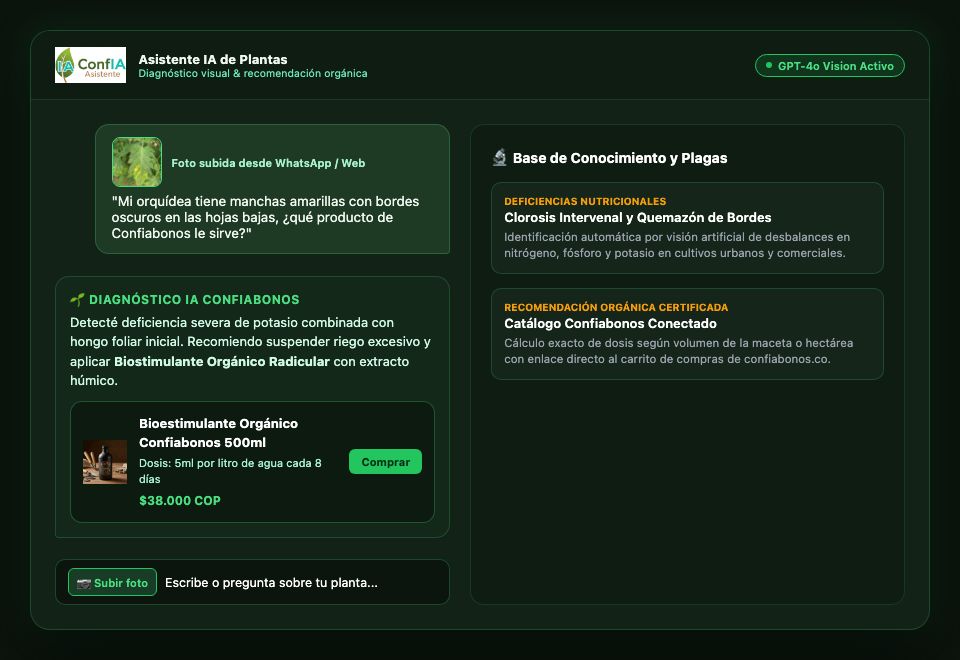
Task: Click the bold Biostimulante Orgánico Radicular text
Action: 222,361
